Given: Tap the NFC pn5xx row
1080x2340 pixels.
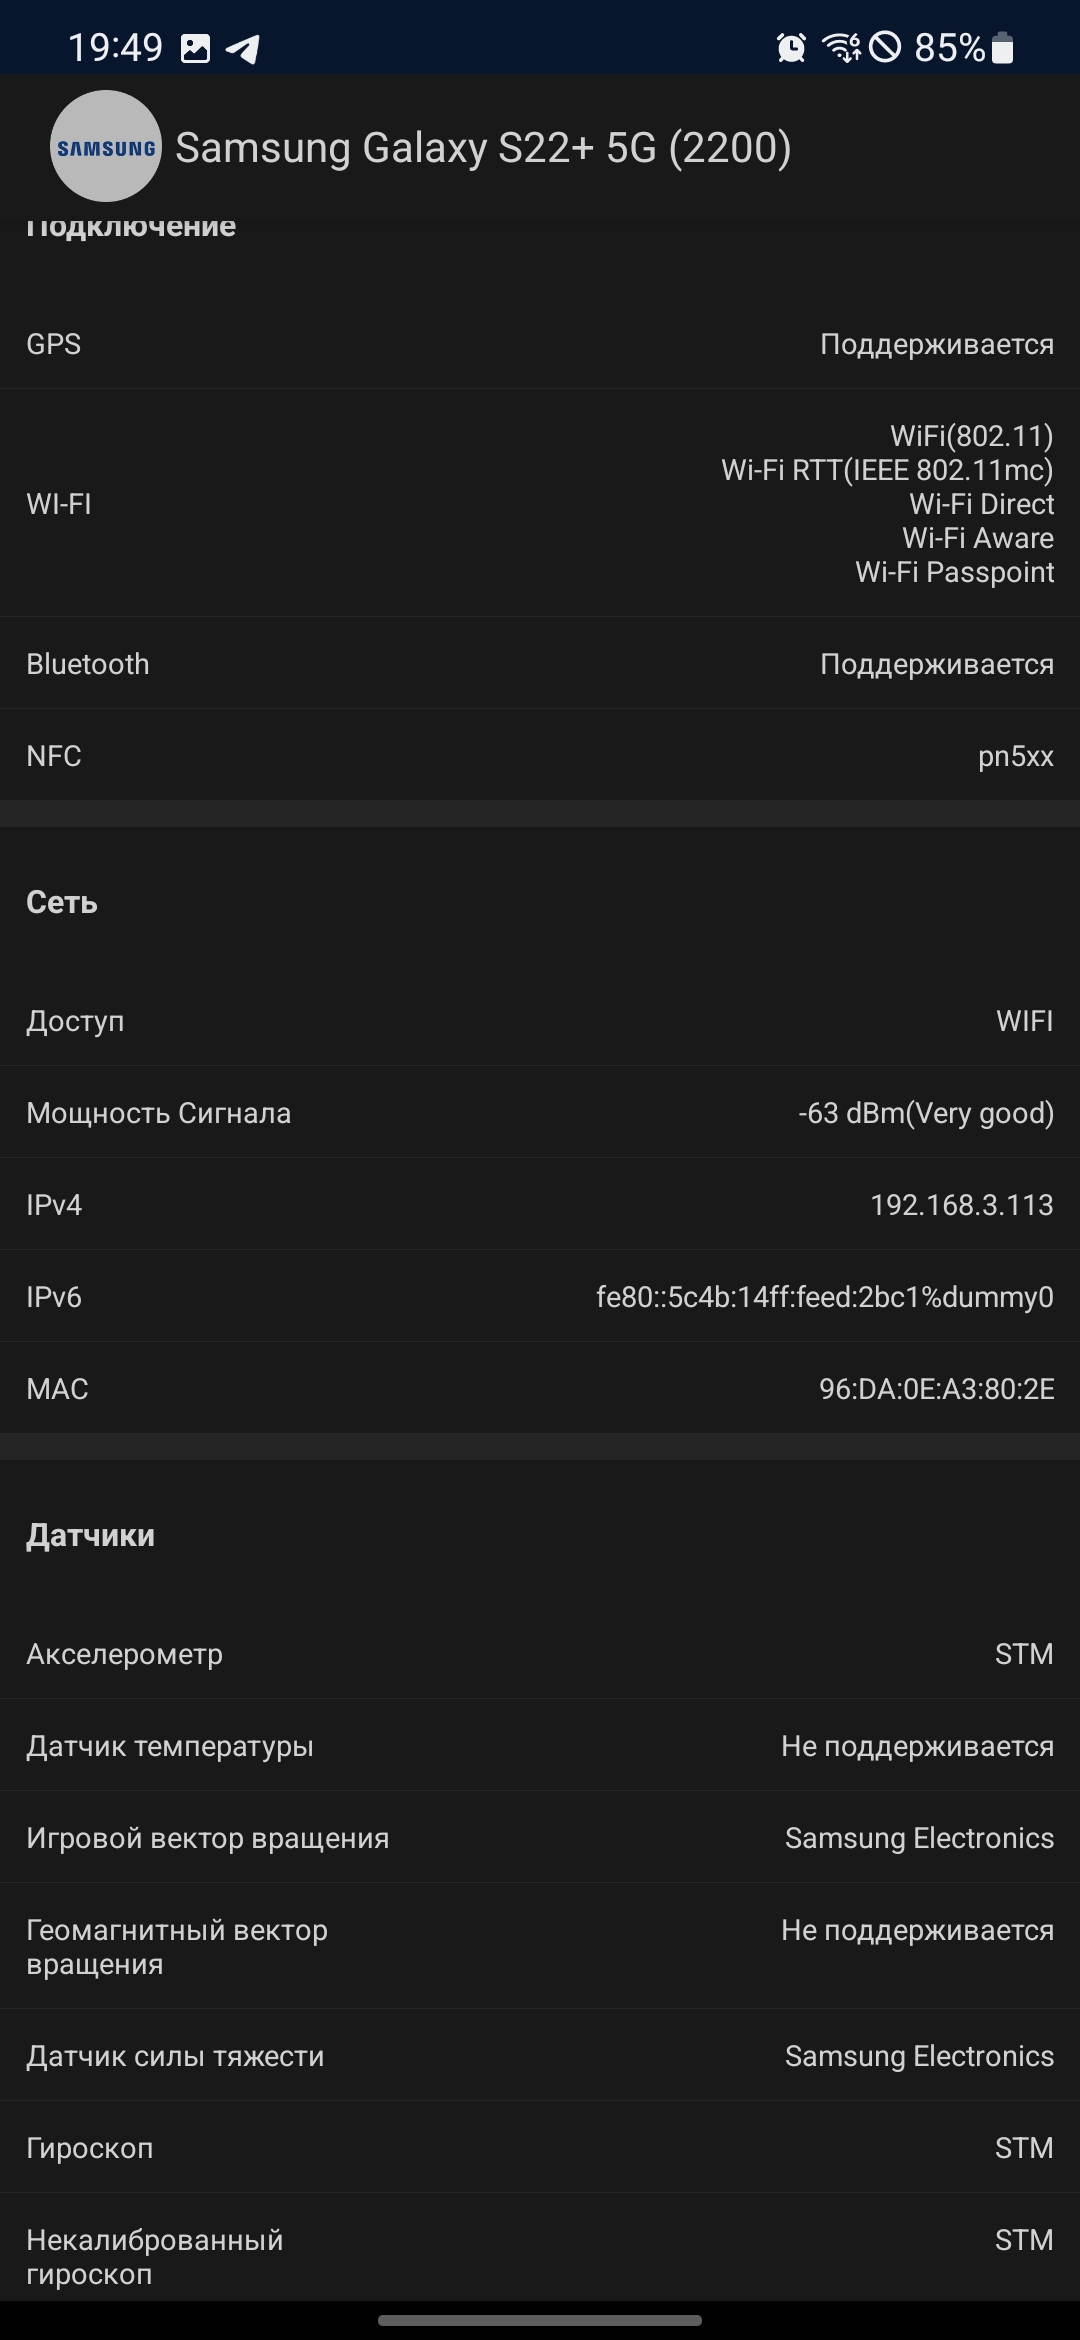Looking at the screenshot, I should (x=540, y=756).
